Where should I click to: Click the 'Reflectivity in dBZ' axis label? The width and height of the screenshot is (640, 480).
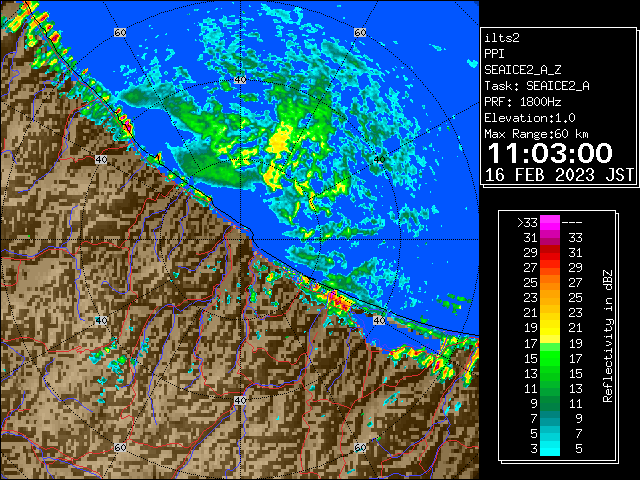pyautogui.click(x=607, y=336)
